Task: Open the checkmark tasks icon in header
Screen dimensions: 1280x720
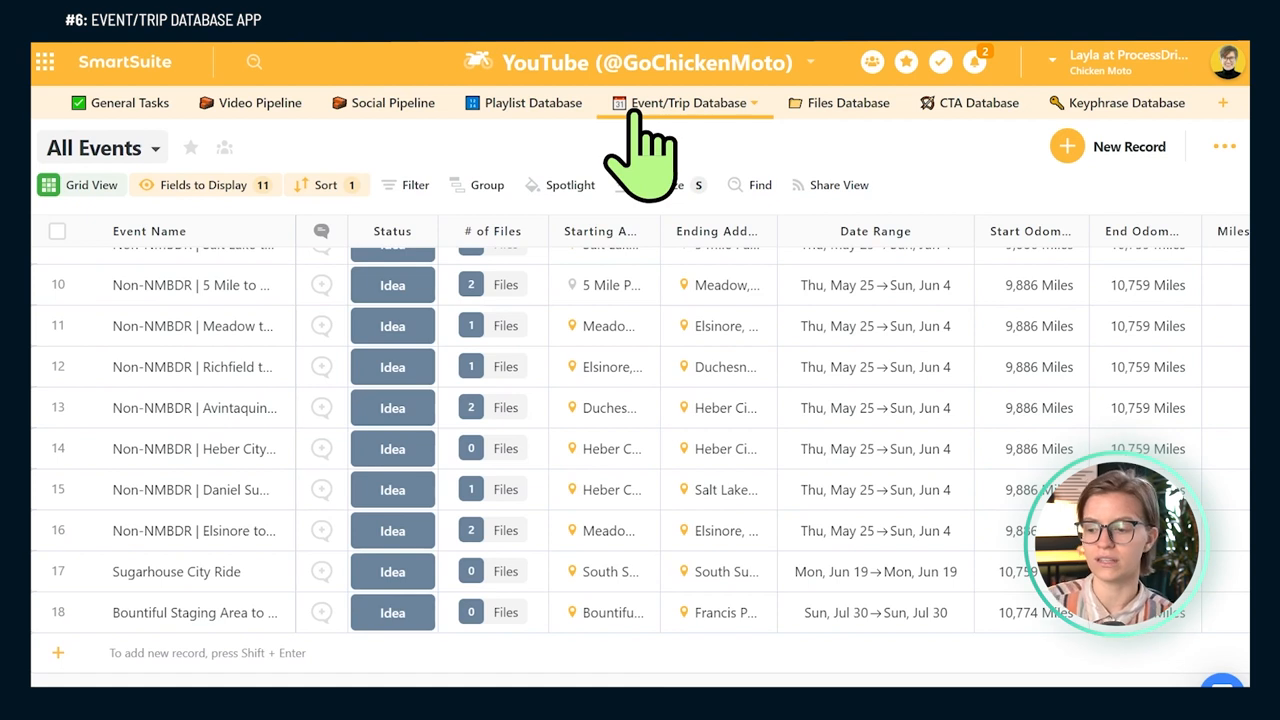Action: [x=940, y=62]
